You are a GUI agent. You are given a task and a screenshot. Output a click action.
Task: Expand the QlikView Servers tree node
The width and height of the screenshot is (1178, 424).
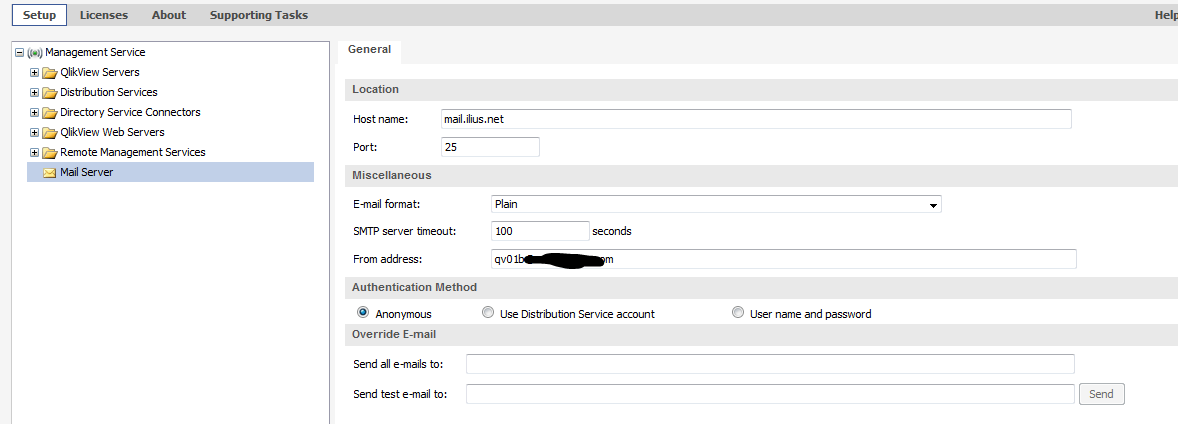35,72
